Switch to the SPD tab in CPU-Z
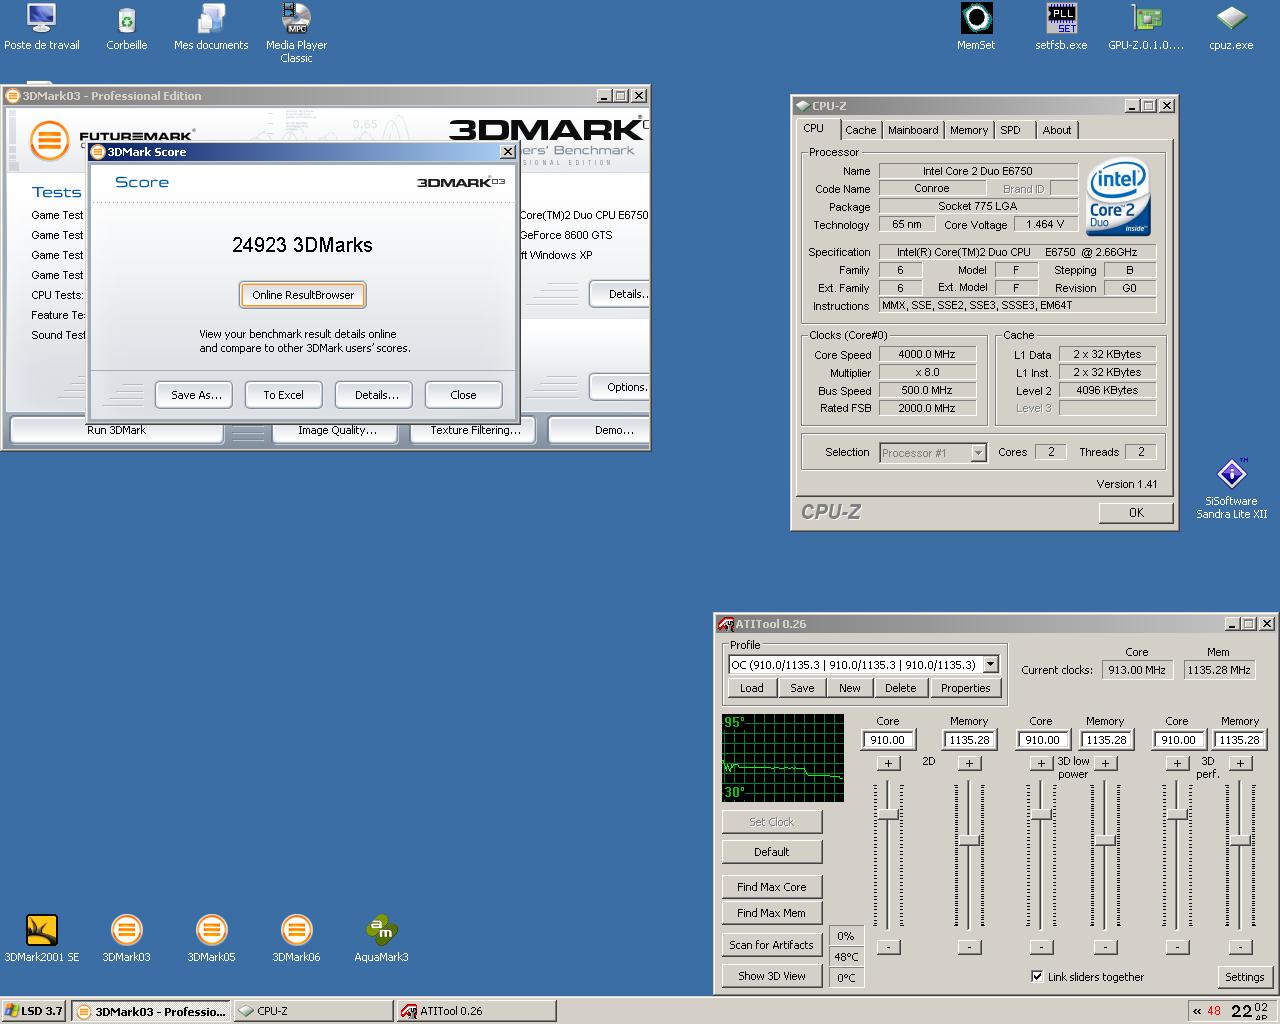This screenshot has height=1024, width=1280. tap(1010, 130)
